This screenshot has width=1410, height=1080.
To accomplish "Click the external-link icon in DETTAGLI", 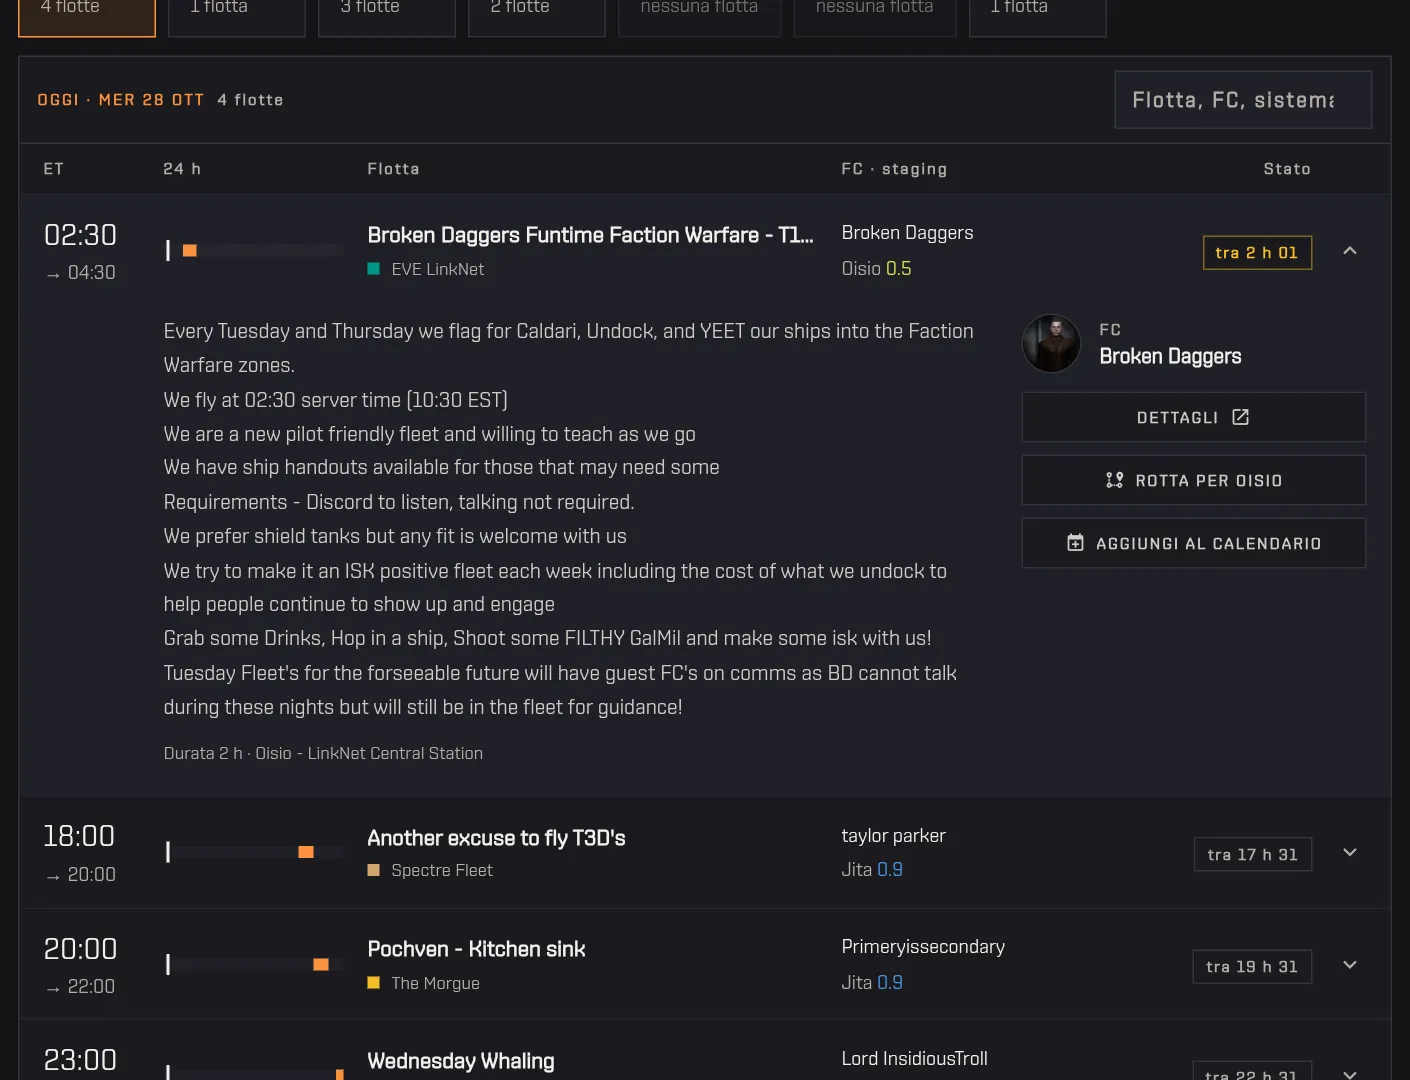I will click(x=1240, y=417).
